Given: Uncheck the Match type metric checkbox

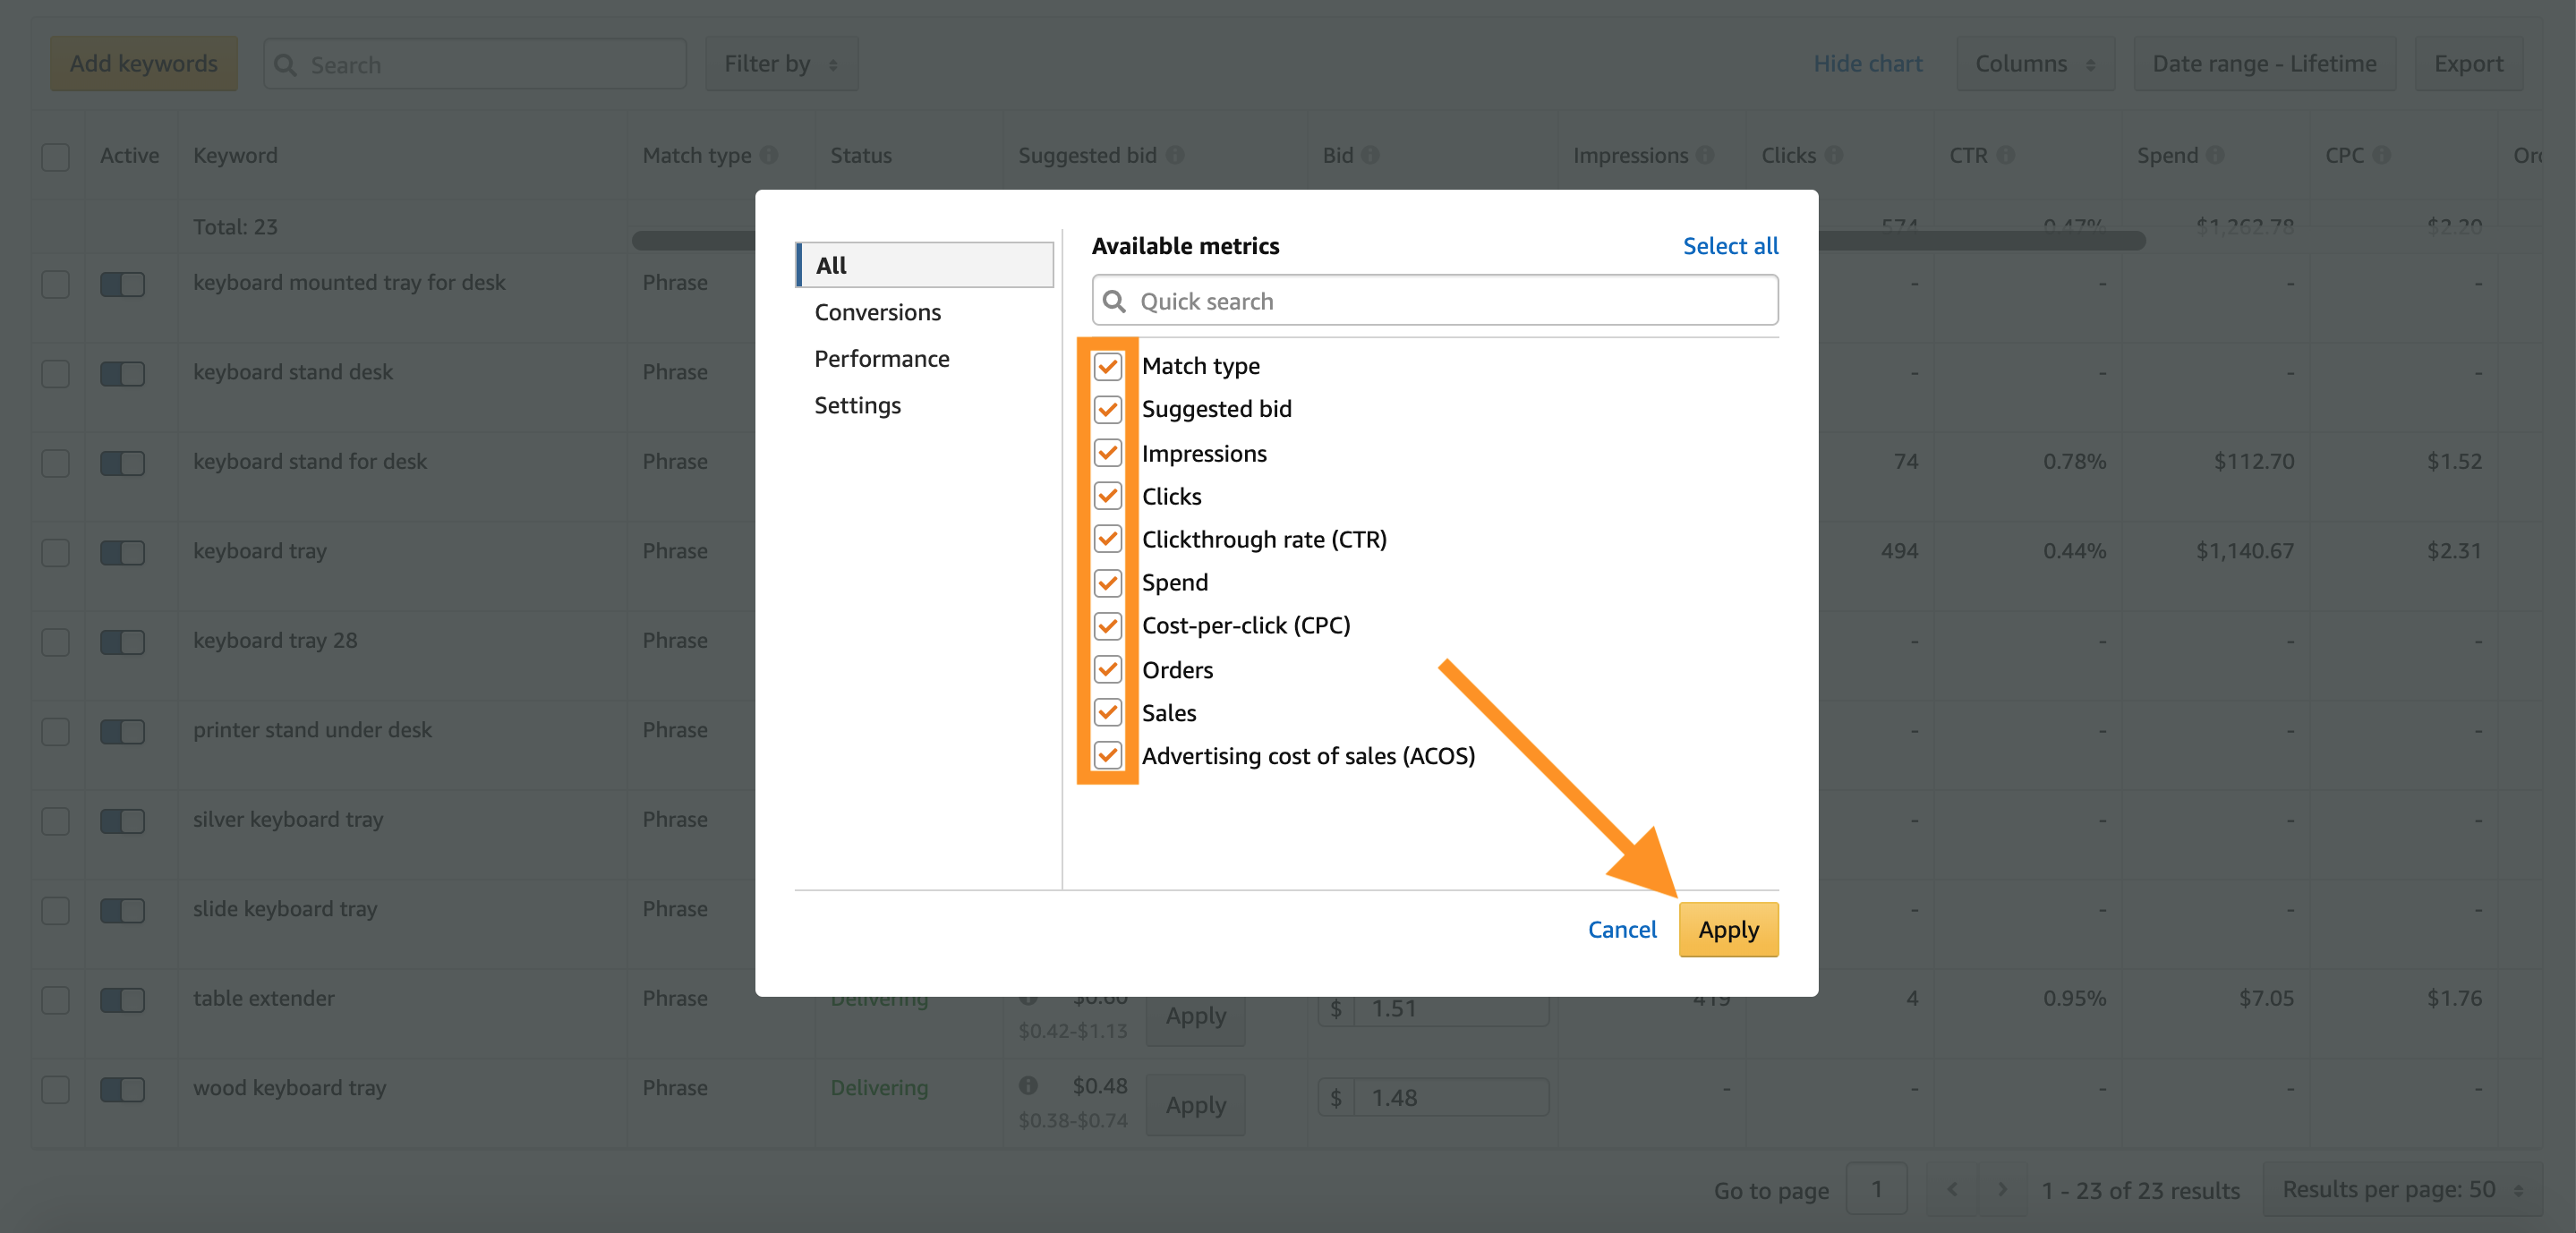Looking at the screenshot, I should [1107, 366].
